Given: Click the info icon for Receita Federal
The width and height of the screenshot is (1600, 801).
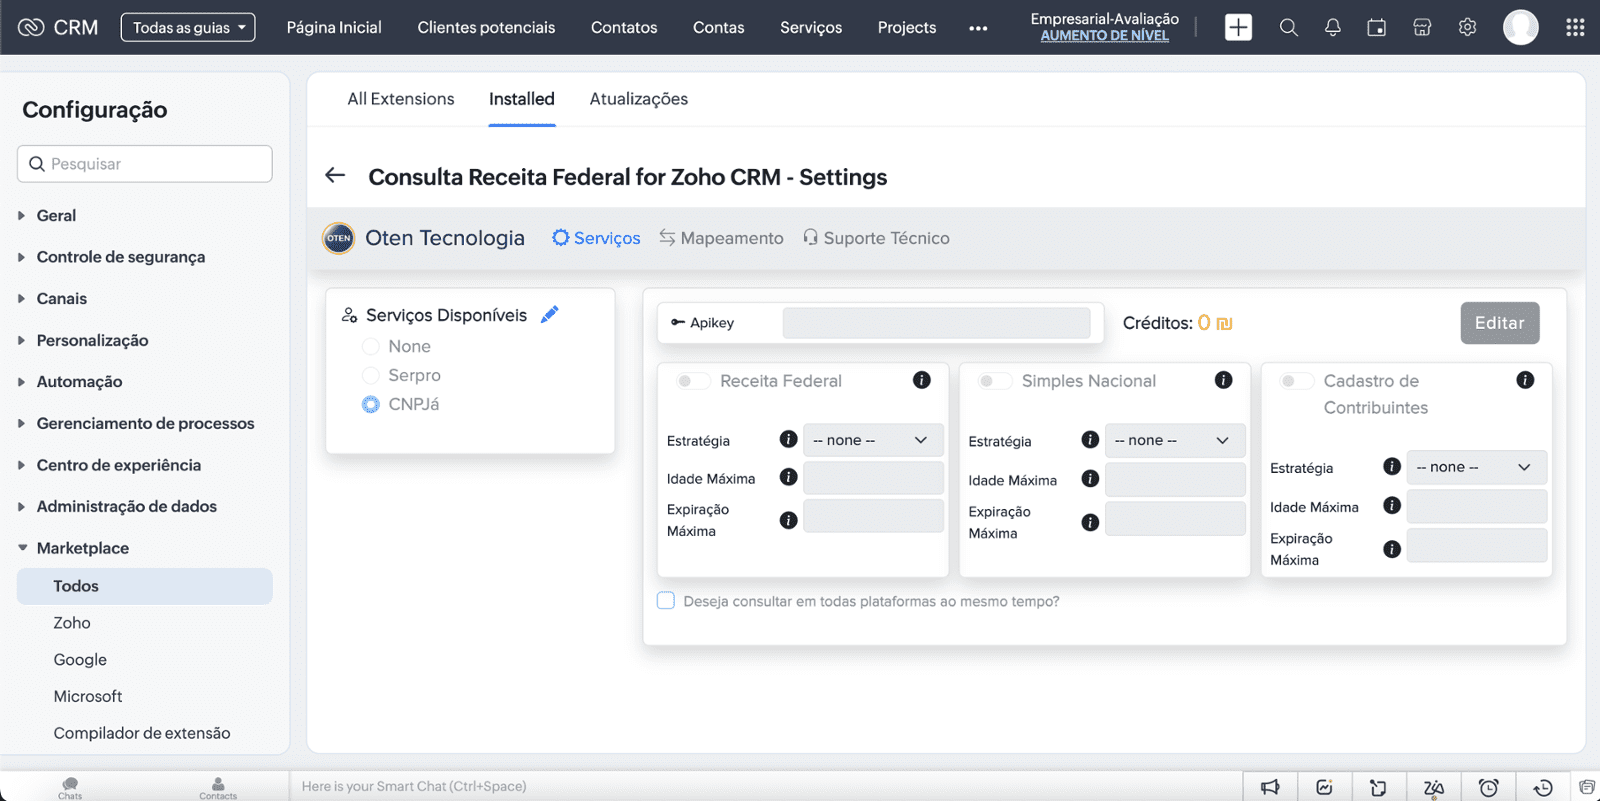Looking at the screenshot, I should point(921,380).
